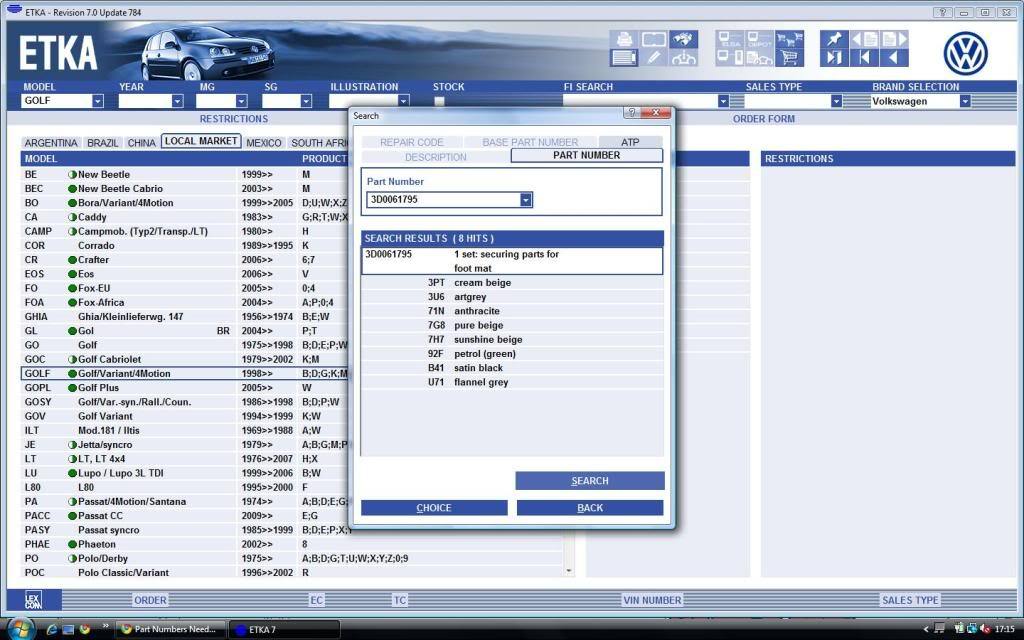This screenshot has height=640, width=1024.
Task: Click the printer icon in the toolbar
Action: pos(624,39)
